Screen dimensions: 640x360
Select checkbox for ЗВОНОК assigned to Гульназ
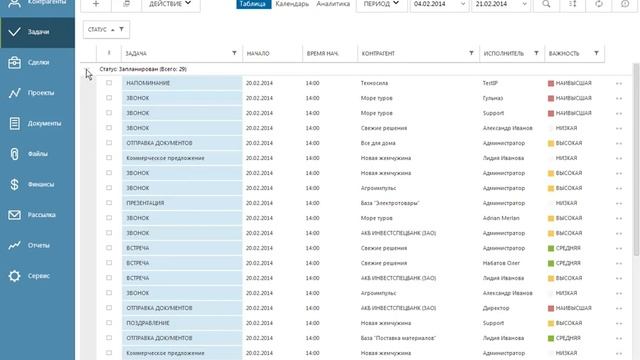tap(109, 98)
